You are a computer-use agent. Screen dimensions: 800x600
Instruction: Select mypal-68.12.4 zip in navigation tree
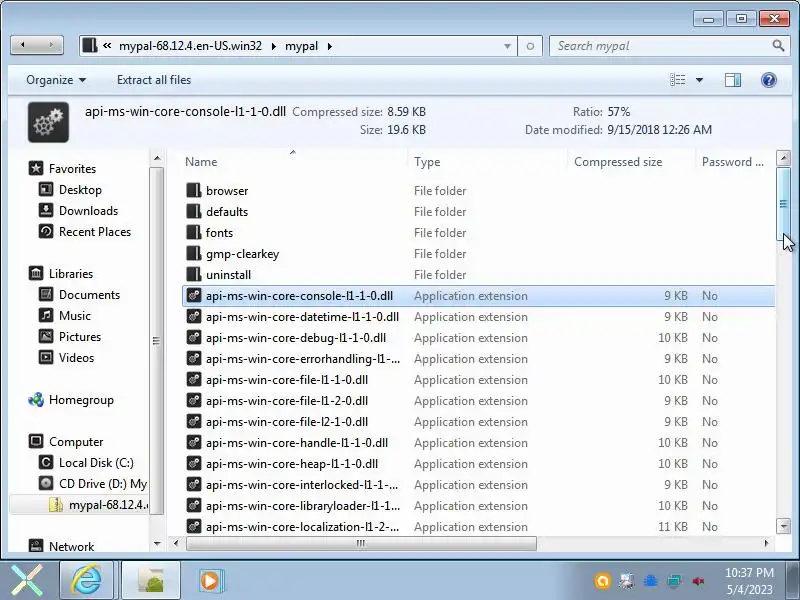click(80, 505)
